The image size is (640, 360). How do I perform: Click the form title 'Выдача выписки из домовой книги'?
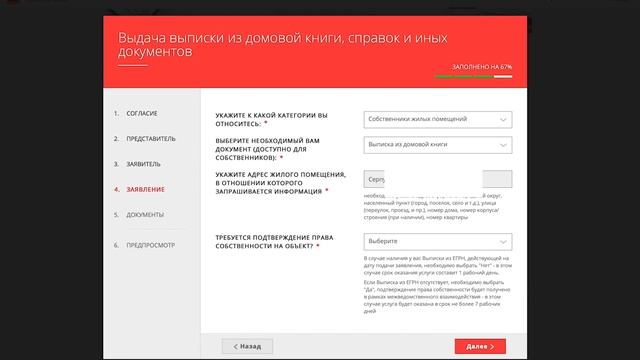click(283, 44)
